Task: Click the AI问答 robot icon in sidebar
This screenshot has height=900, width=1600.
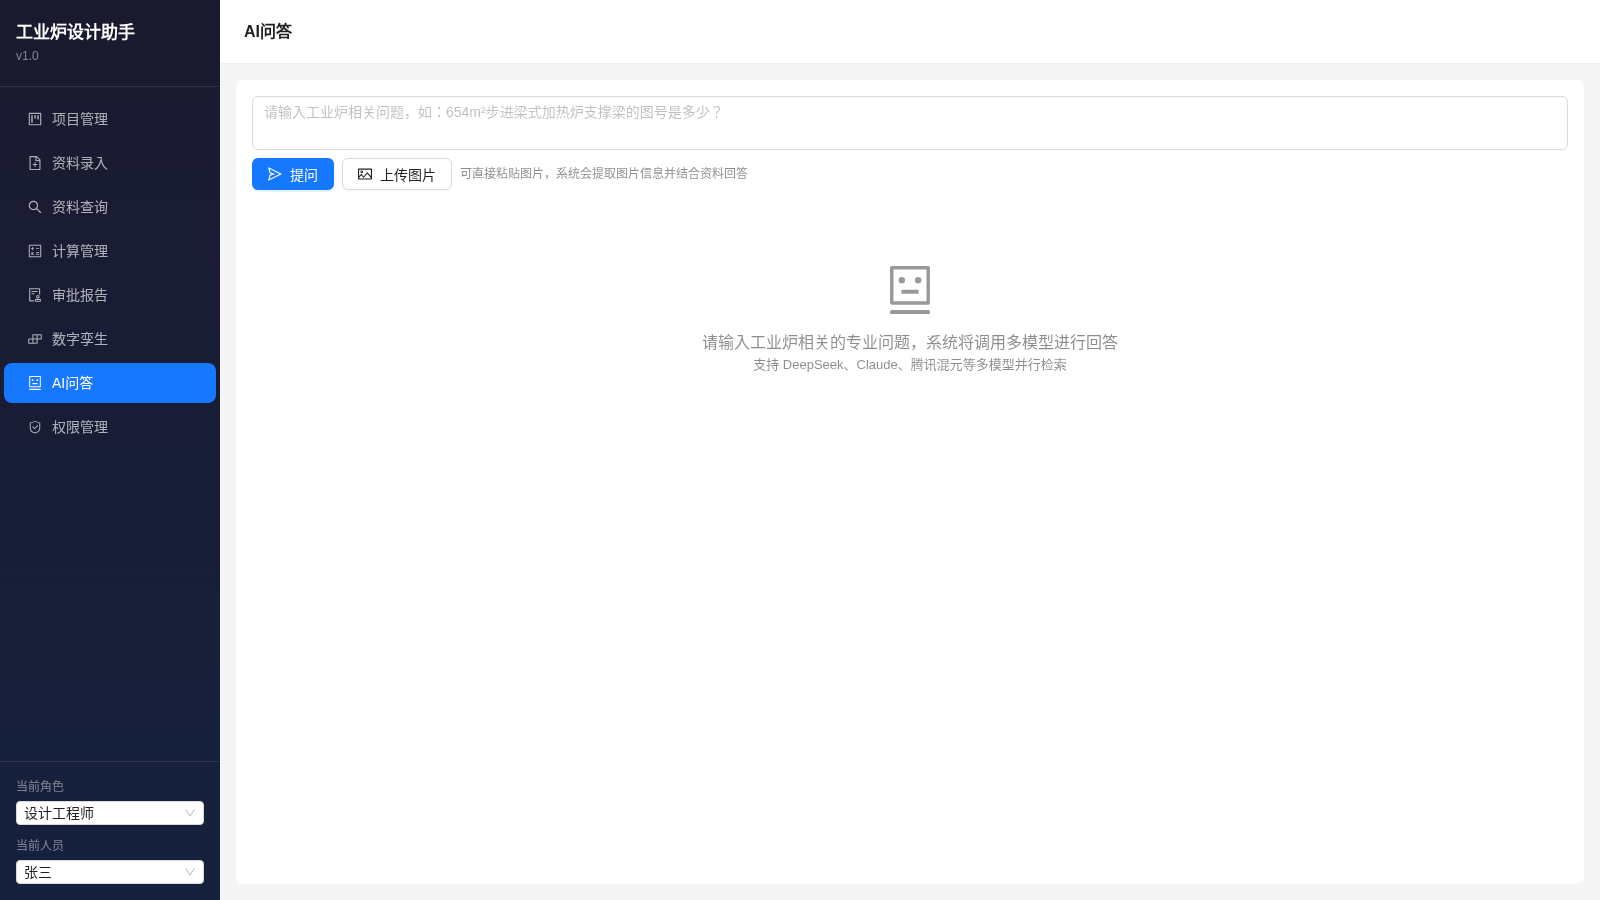Action: click(35, 383)
